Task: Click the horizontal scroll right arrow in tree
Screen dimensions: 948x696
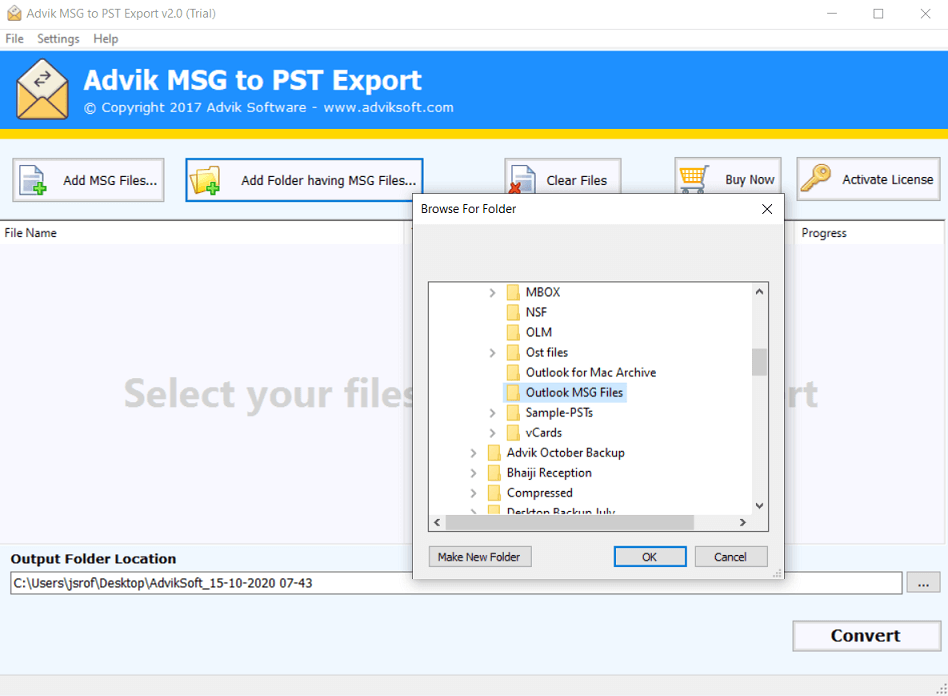Action: [743, 522]
